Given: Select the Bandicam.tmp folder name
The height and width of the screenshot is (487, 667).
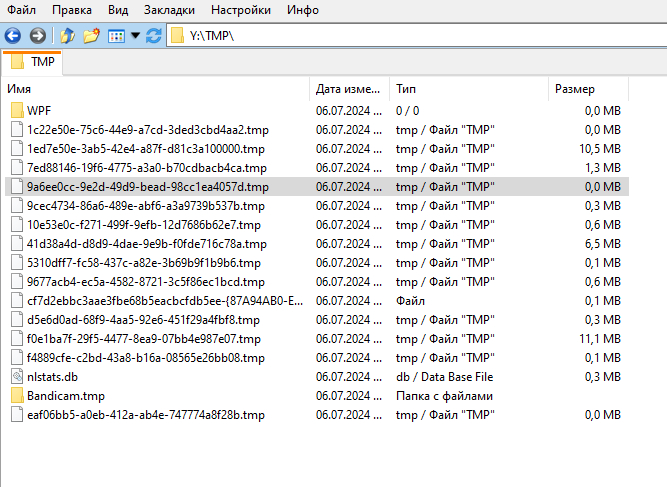Looking at the screenshot, I should tap(66, 396).
